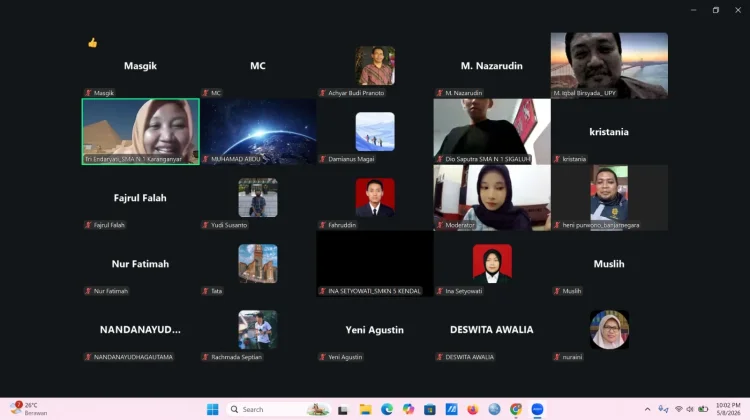Click Ina Setyowati's red-background profile photo
The height and width of the screenshot is (420, 750).
coord(492,264)
